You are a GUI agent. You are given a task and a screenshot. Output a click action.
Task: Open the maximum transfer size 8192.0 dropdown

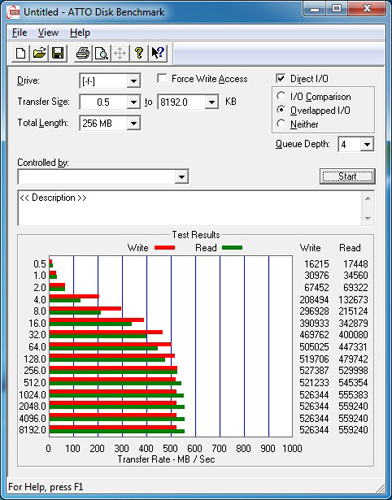click(x=212, y=102)
